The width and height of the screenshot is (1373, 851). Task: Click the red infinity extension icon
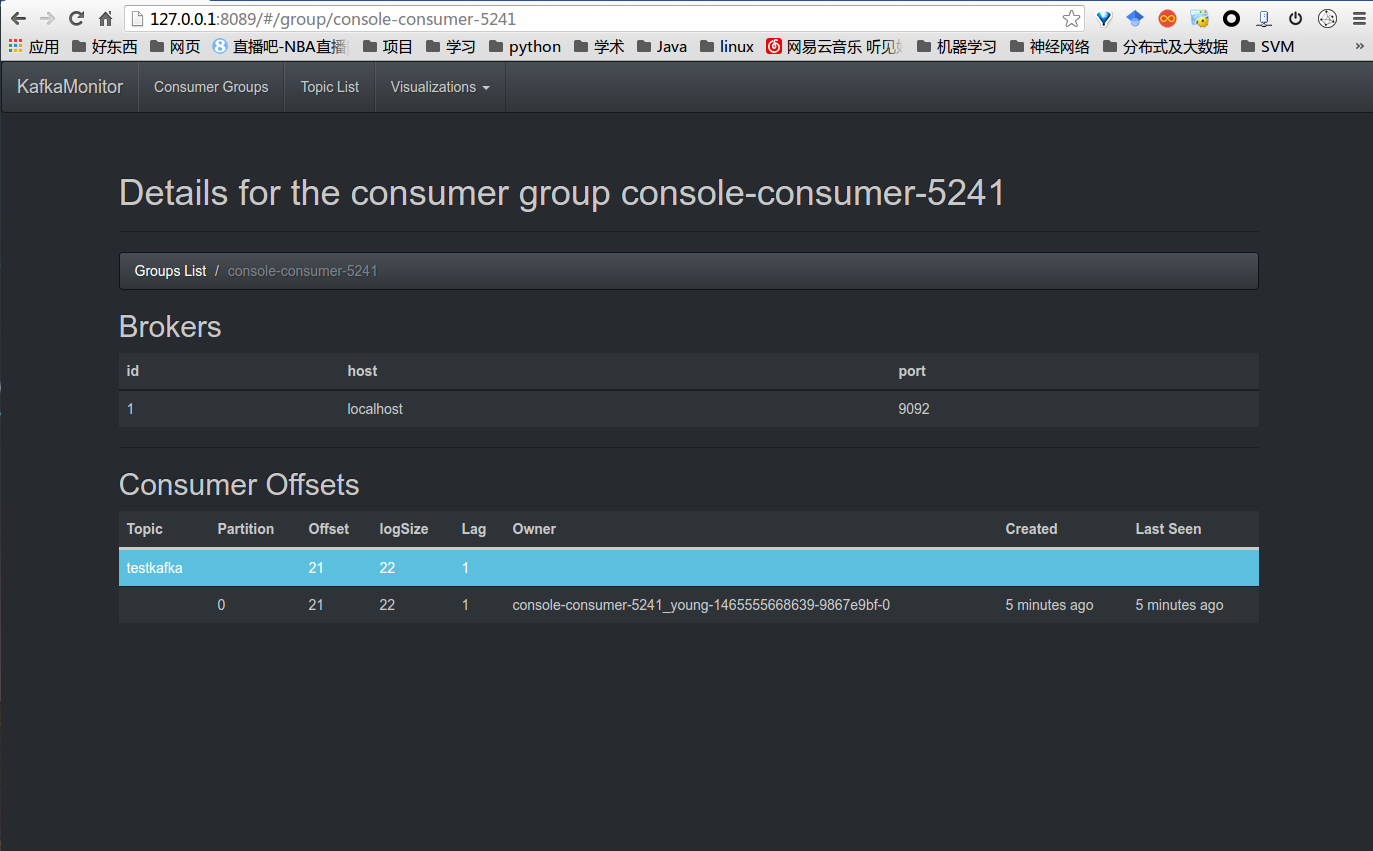point(1166,18)
